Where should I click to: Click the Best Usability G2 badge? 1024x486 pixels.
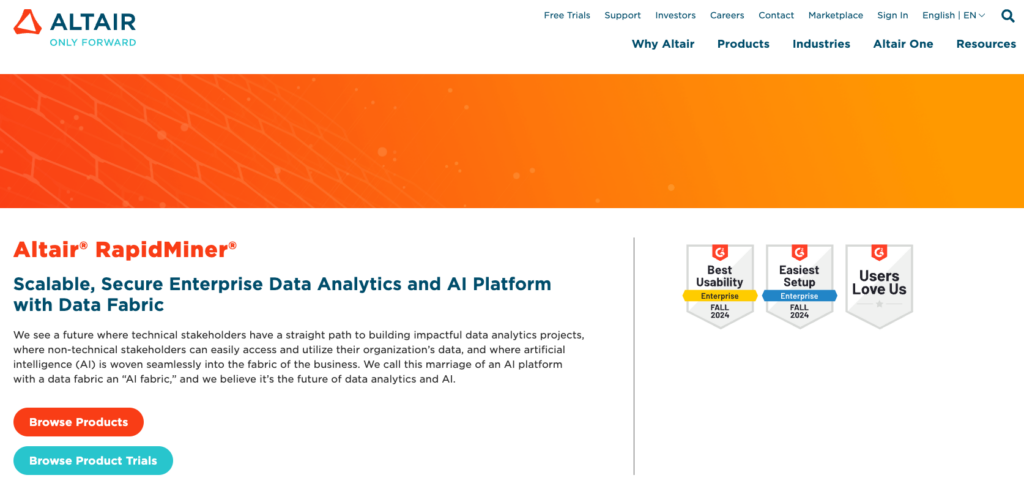(x=719, y=285)
